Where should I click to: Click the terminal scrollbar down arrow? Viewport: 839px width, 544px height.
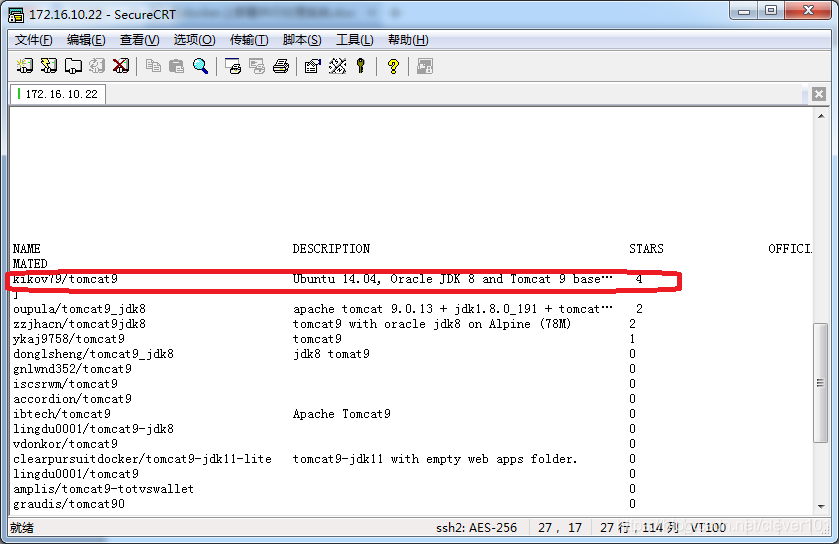[821, 506]
